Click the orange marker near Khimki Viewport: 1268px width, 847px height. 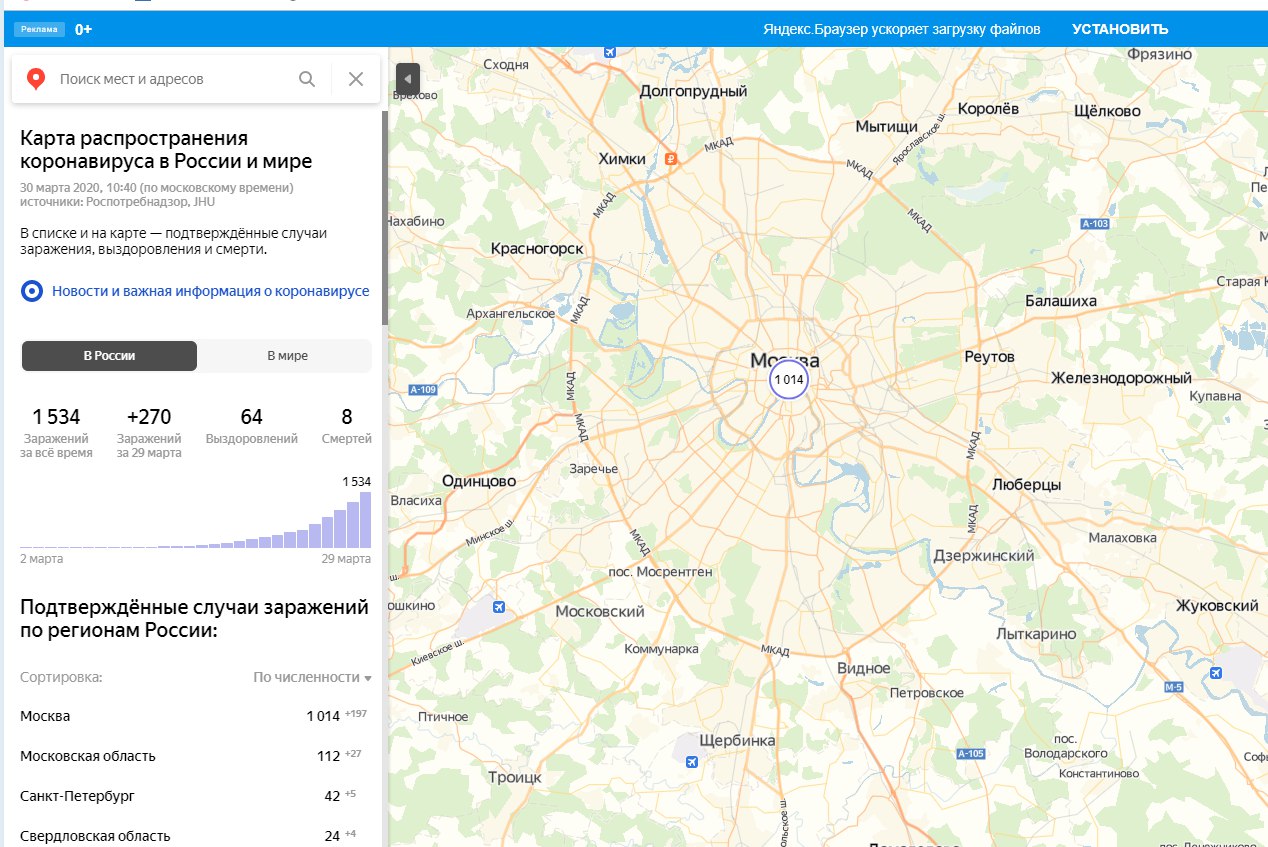(x=672, y=158)
